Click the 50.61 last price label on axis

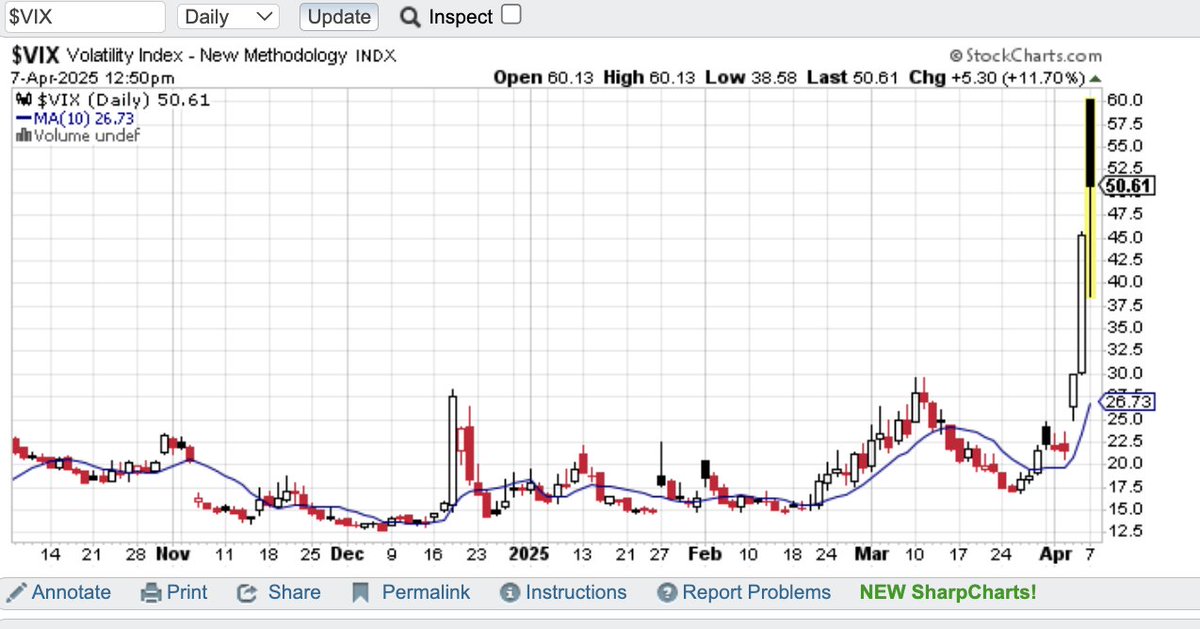click(1129, 186)
